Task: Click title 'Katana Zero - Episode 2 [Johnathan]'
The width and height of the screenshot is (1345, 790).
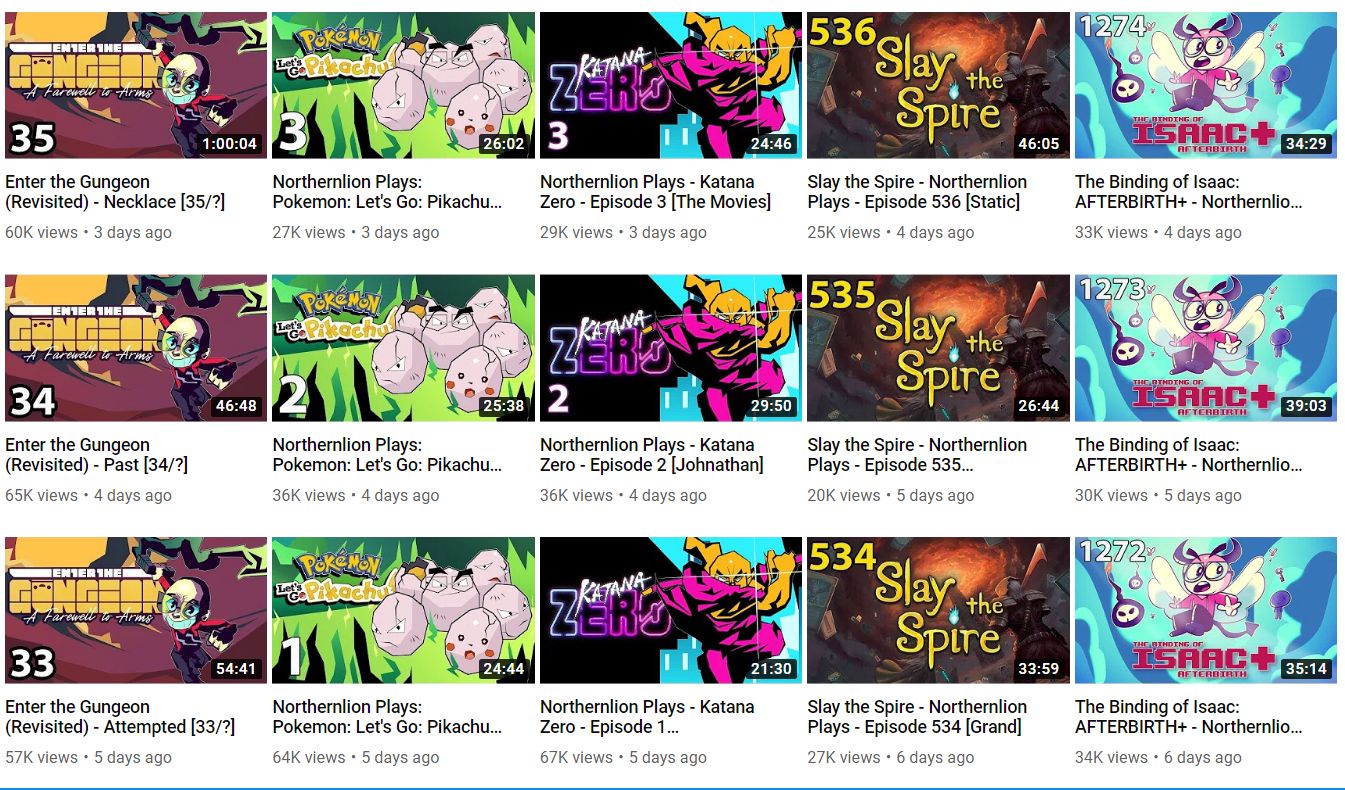Action: click(x=652, y=455)
